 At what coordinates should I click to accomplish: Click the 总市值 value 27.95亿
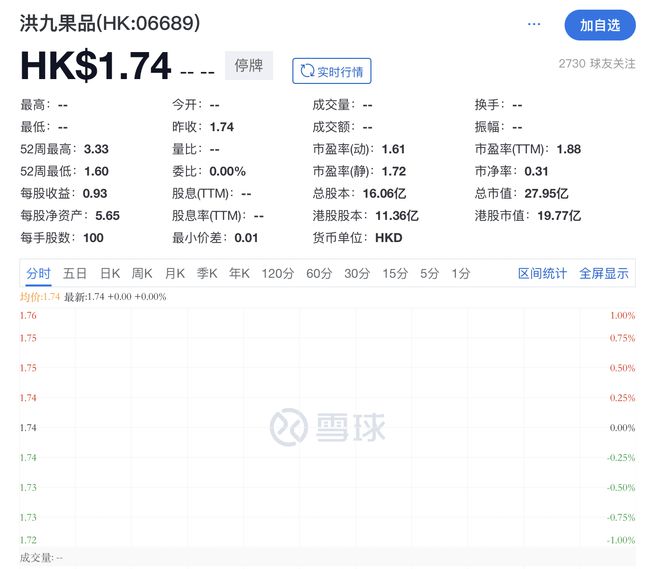pyautogui.click(x=546, y=194)
